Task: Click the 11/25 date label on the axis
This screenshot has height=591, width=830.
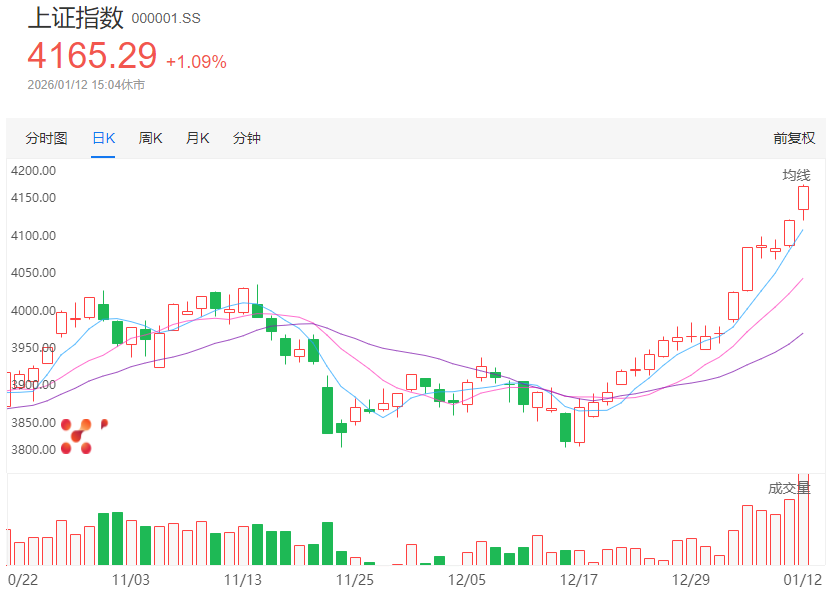Action: pyautogui.click(x=354, y=578)
